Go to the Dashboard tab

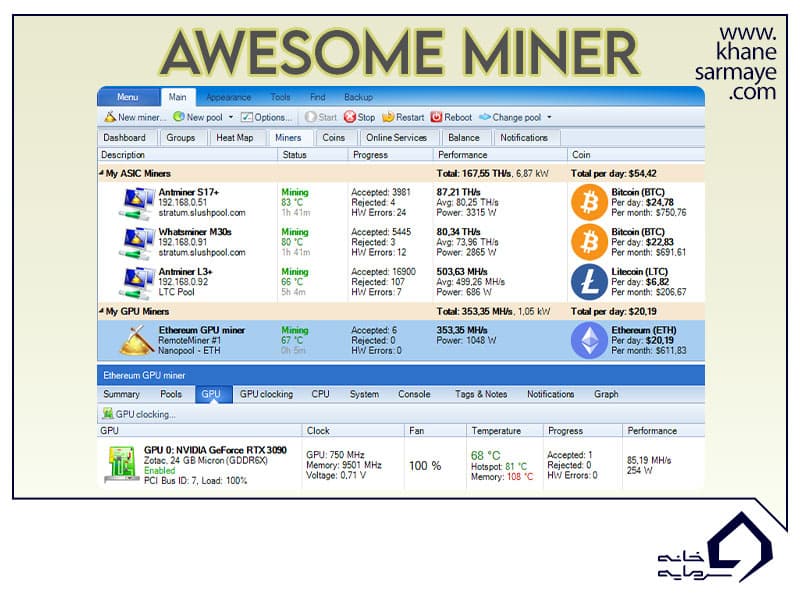tap(124, 138)
